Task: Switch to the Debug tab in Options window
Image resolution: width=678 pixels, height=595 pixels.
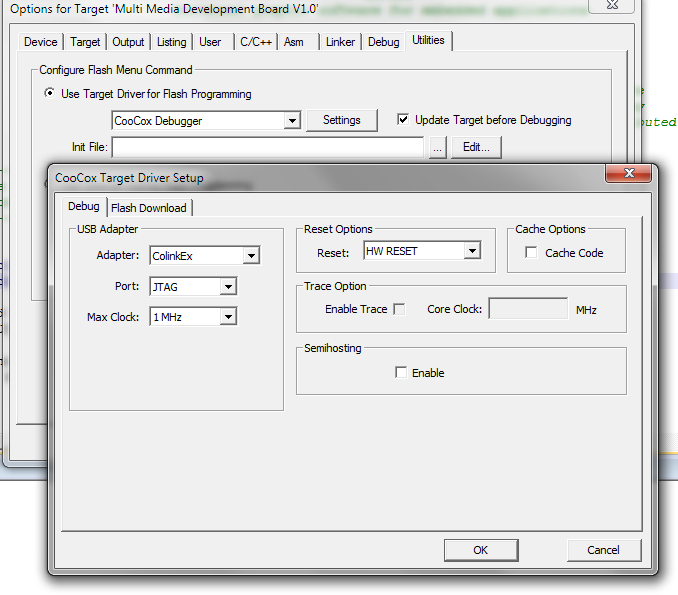Action: 384,42
